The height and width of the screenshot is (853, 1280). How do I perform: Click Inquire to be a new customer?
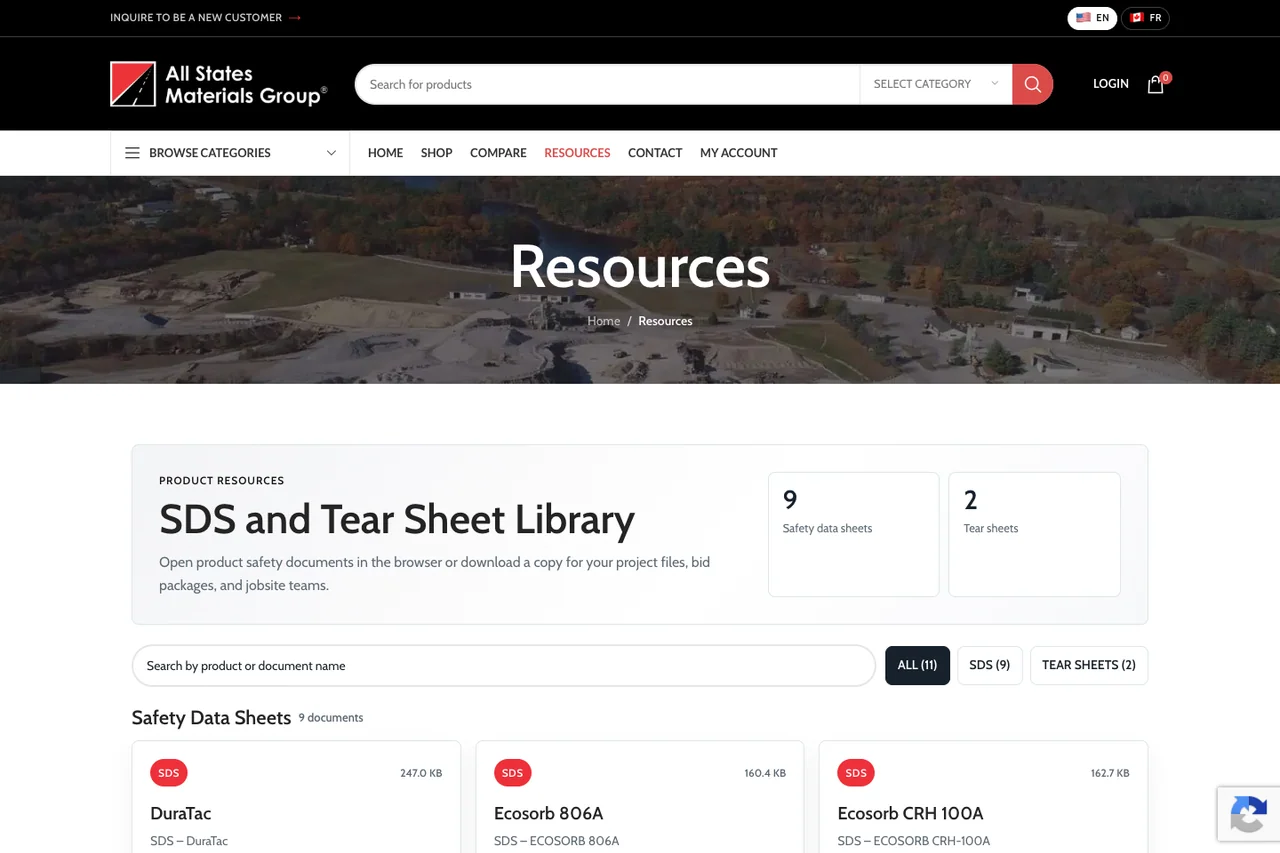196,18
